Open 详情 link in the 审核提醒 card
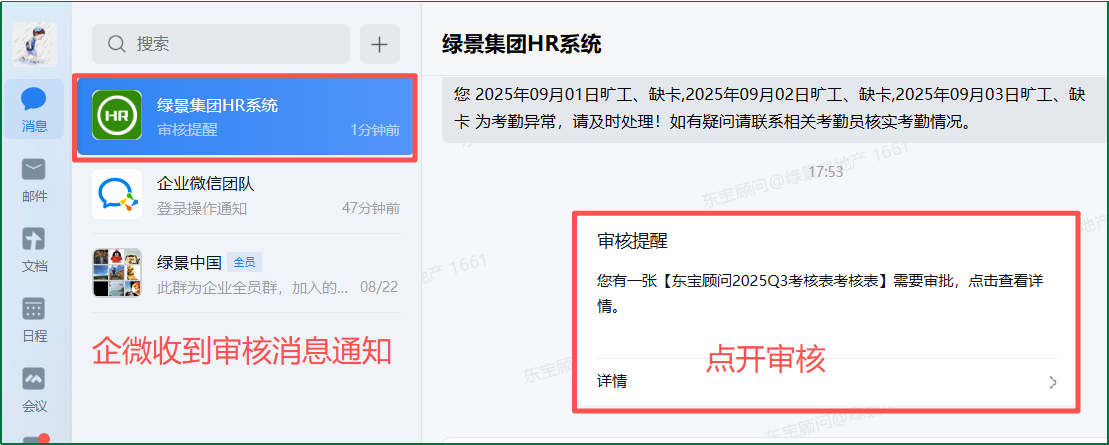The width and height of the screenshot is (1109, 445). 612,381
